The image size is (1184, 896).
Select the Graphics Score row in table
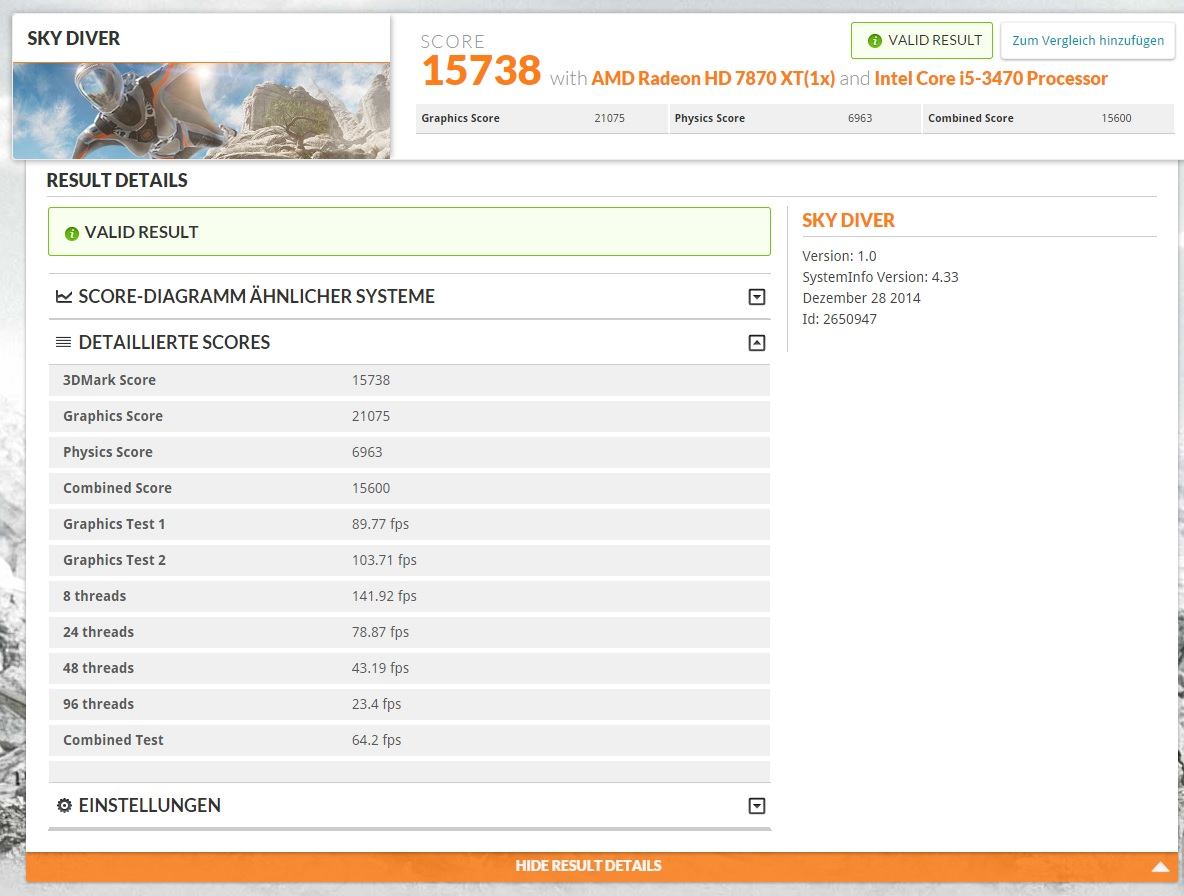click(x=409, y=417)
